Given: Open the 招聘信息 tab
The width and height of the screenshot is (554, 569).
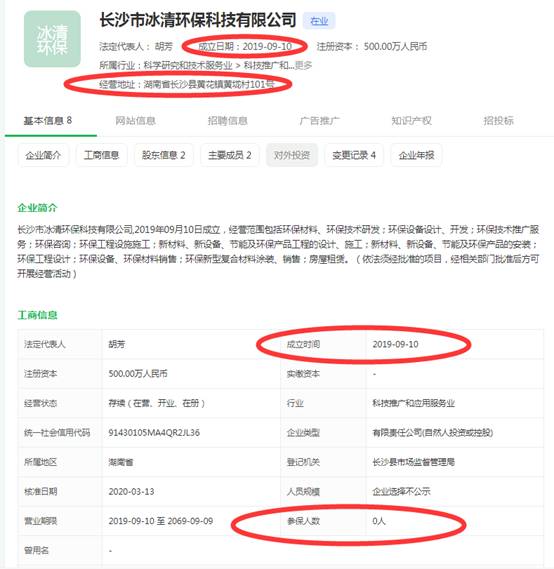Looking at the screenshot, I should coord(227,120).
